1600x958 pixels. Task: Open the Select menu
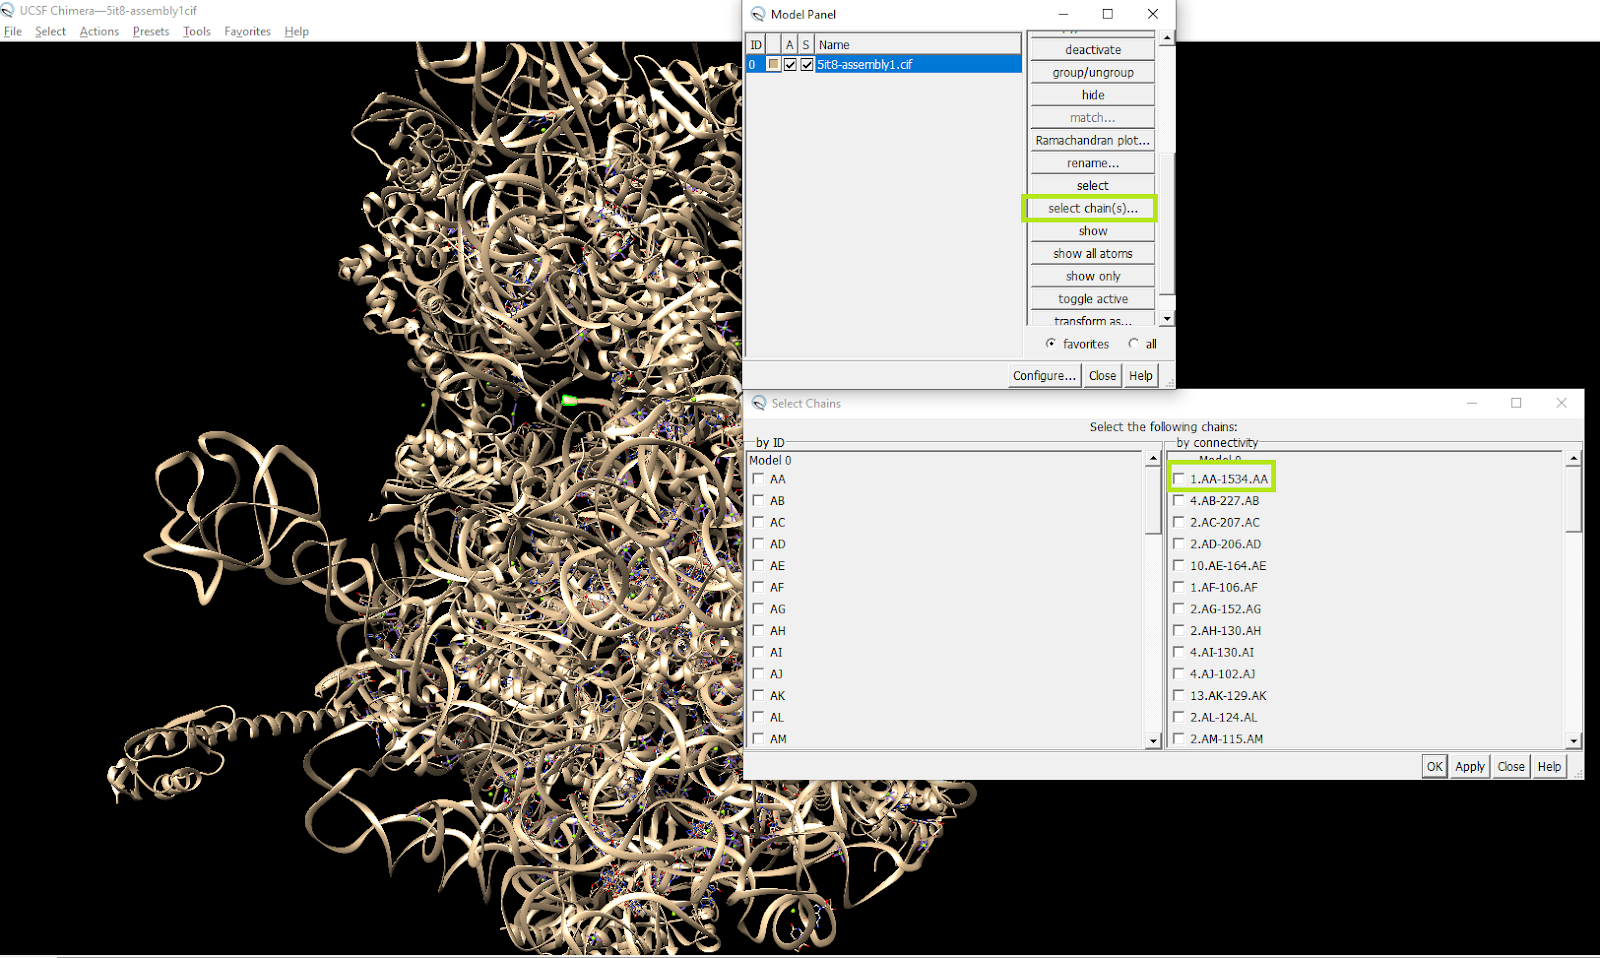(50, 31)
